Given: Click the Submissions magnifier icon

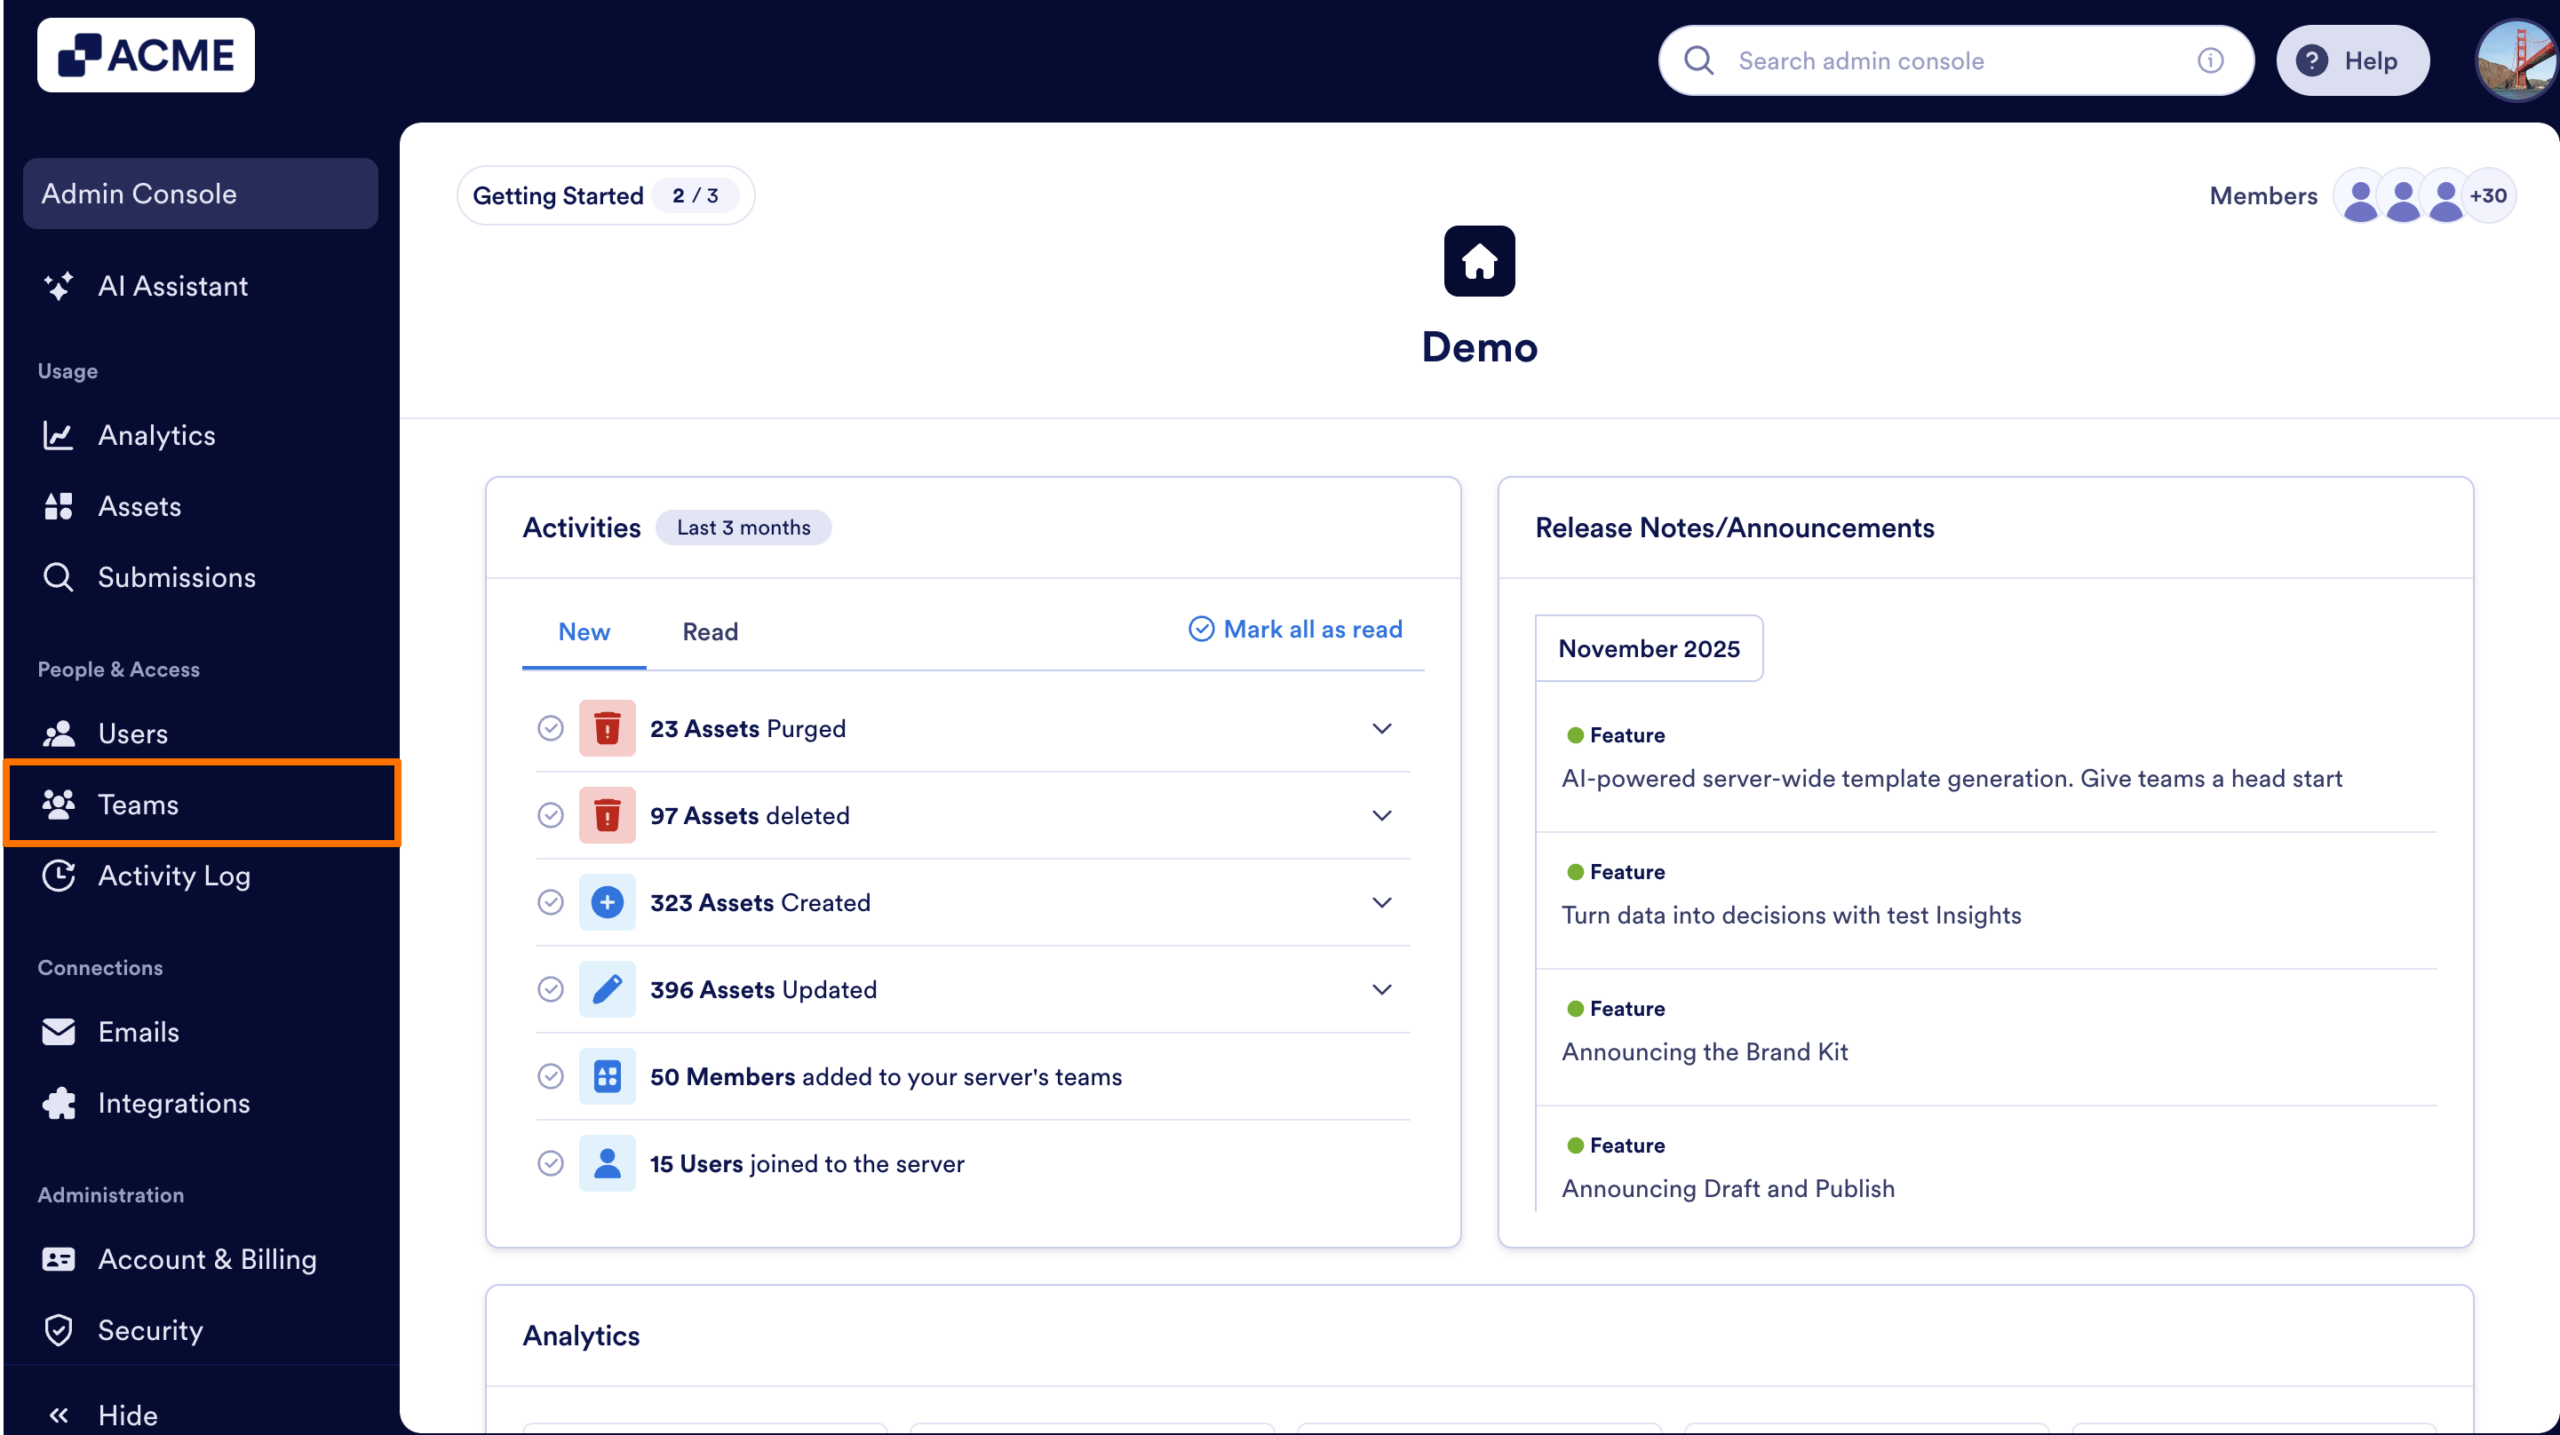Looking at the screenshot, I should tap(58, 577).
